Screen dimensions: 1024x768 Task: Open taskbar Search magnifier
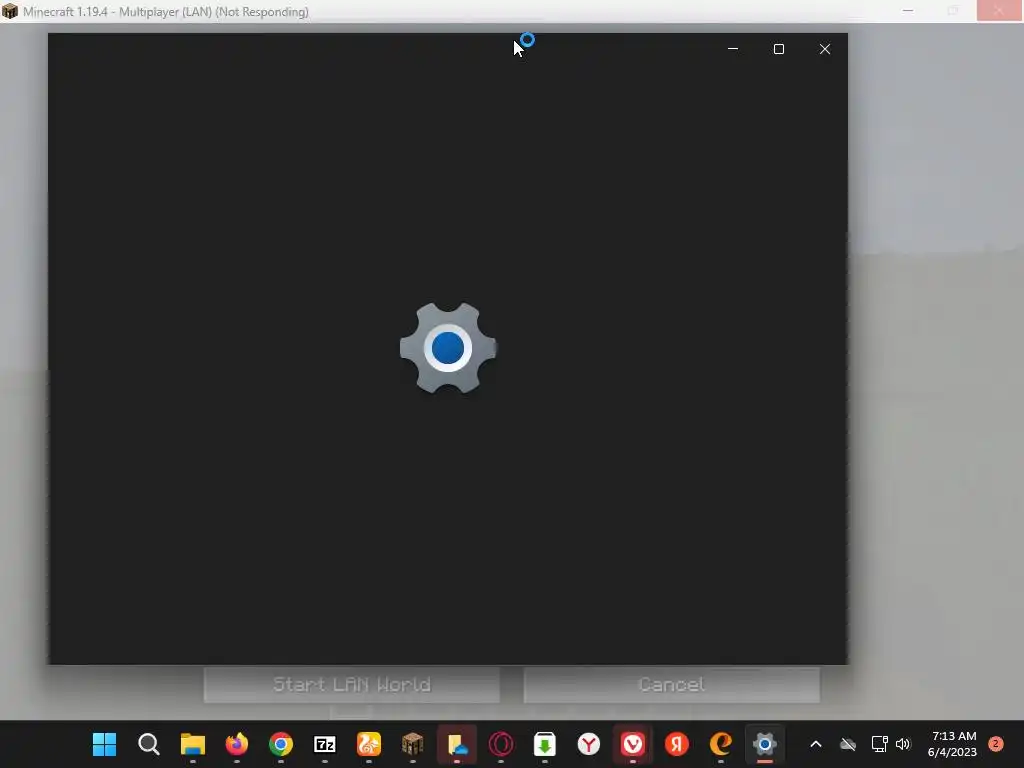pyautogui.click(x=149, y=744)
